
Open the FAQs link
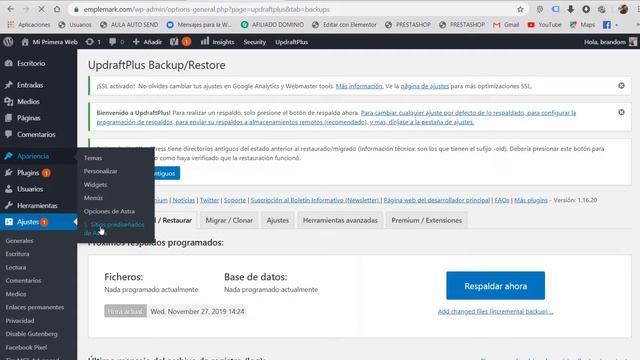pos(502,200)
